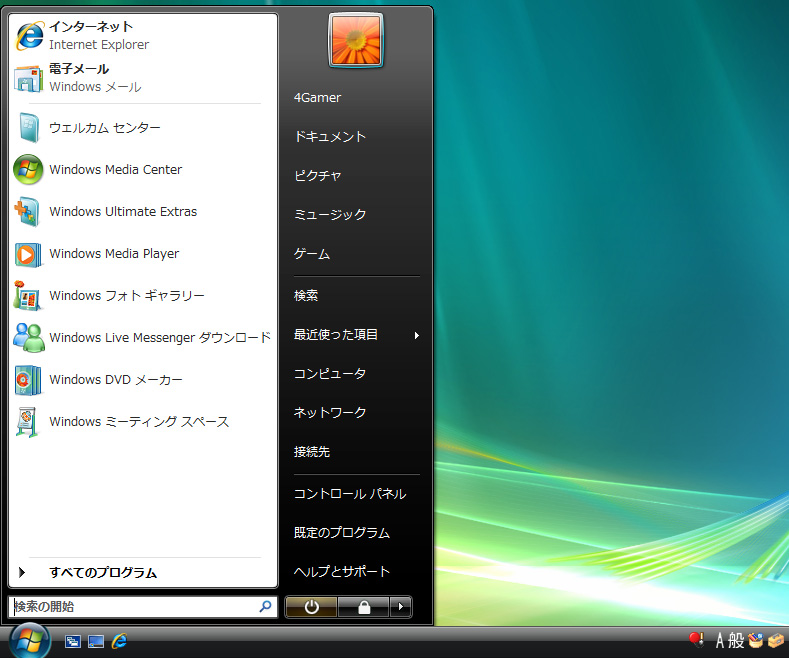This screenshot has width=789, height=658.
Task: Lock the computer with padlock button
Action: point(364,607)
